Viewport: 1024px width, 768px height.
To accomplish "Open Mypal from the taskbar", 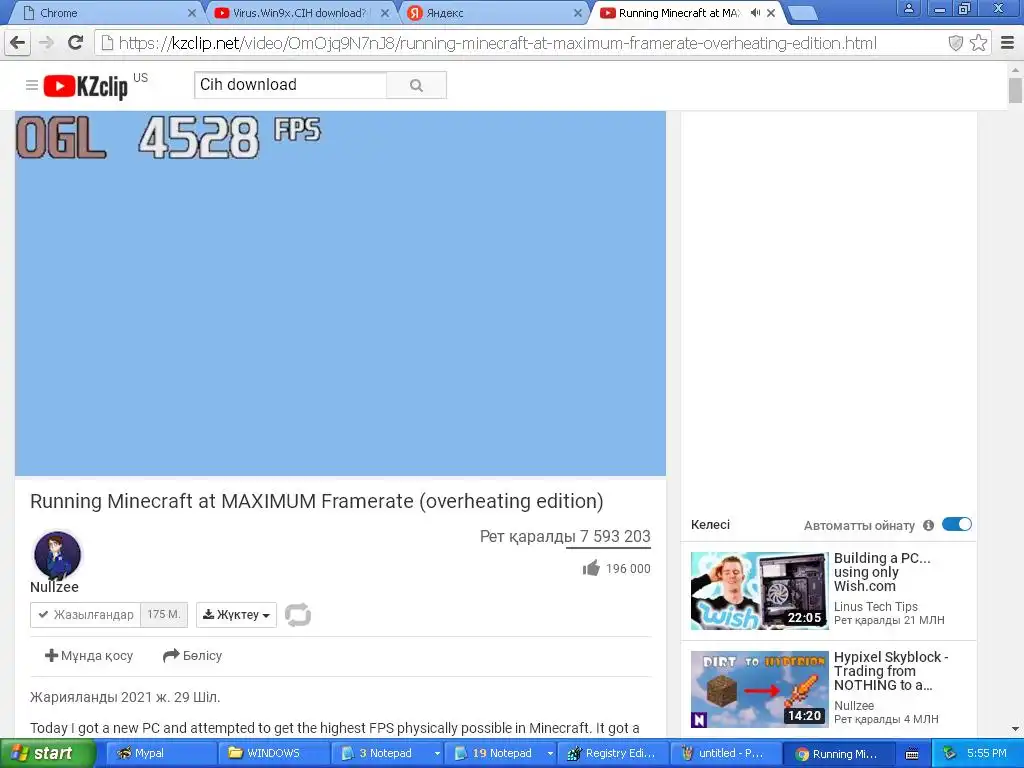I will tap(161, 754).
